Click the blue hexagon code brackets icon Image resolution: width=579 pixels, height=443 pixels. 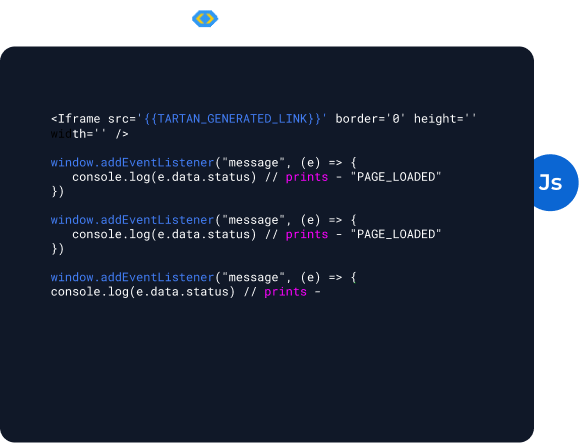tap(205, 18)
